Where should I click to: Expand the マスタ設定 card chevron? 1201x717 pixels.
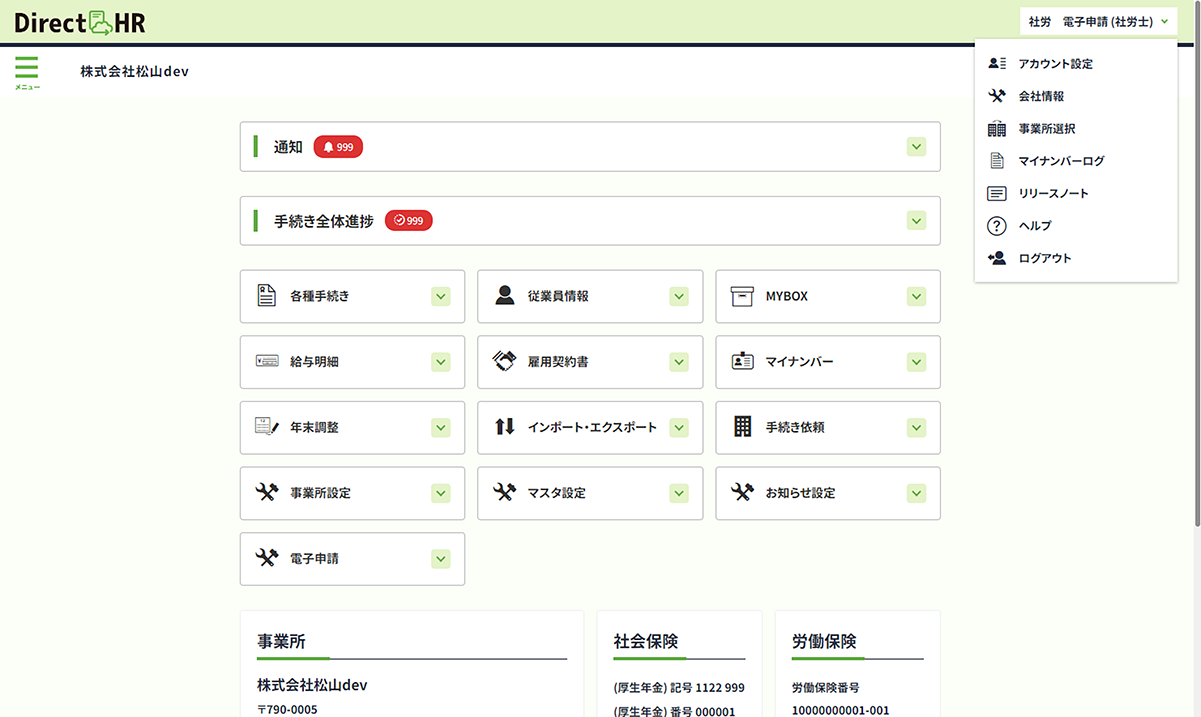(679, 493)
